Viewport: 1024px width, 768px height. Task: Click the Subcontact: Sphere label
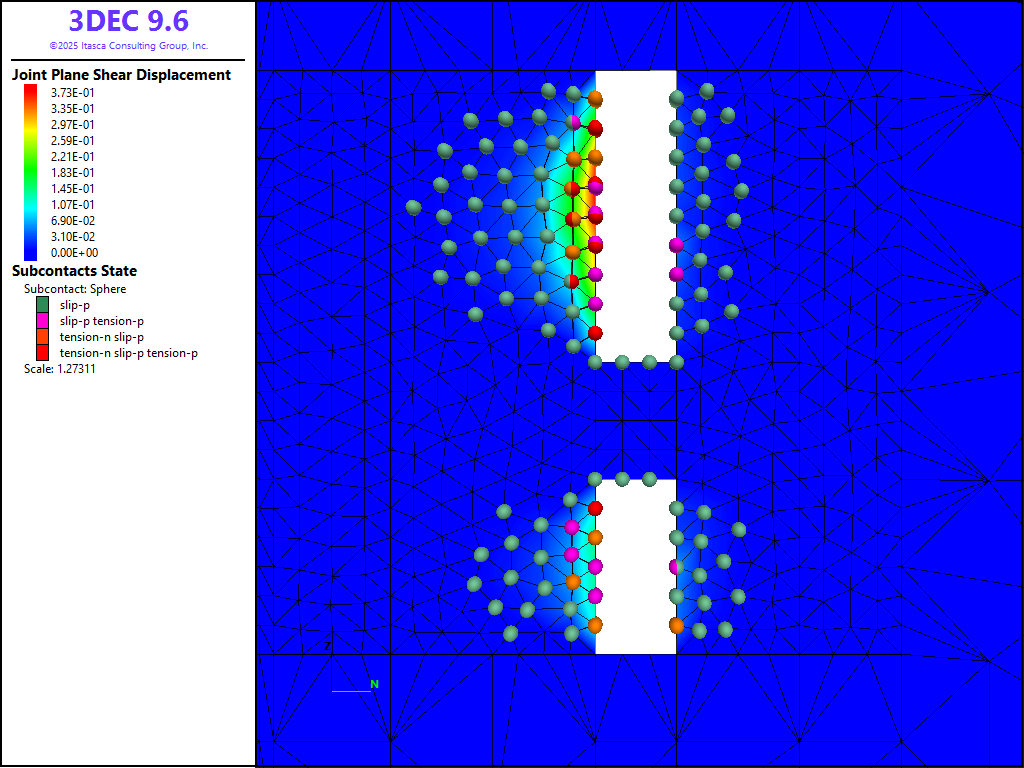point(75,289)
